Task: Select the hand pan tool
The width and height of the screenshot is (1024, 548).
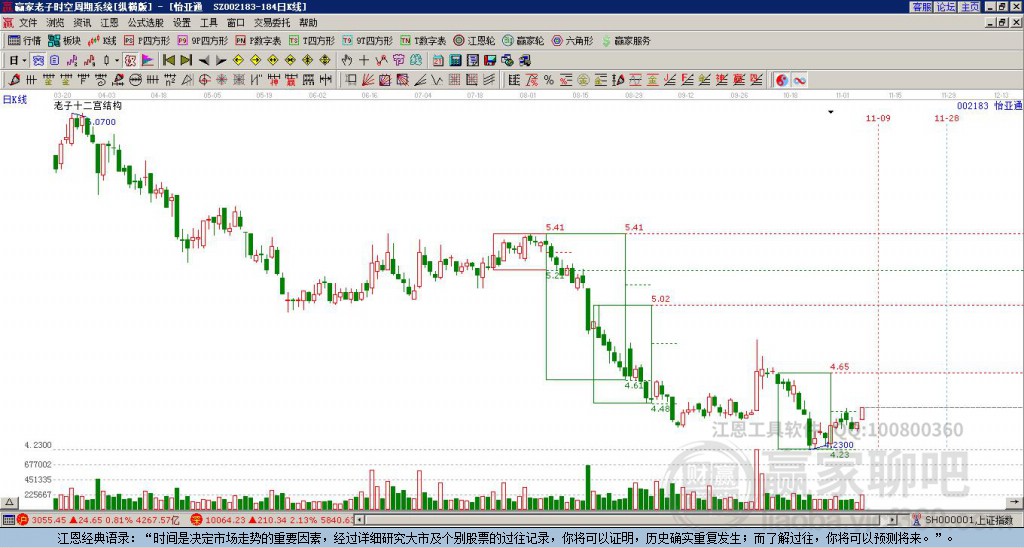Action: point(346,61)
